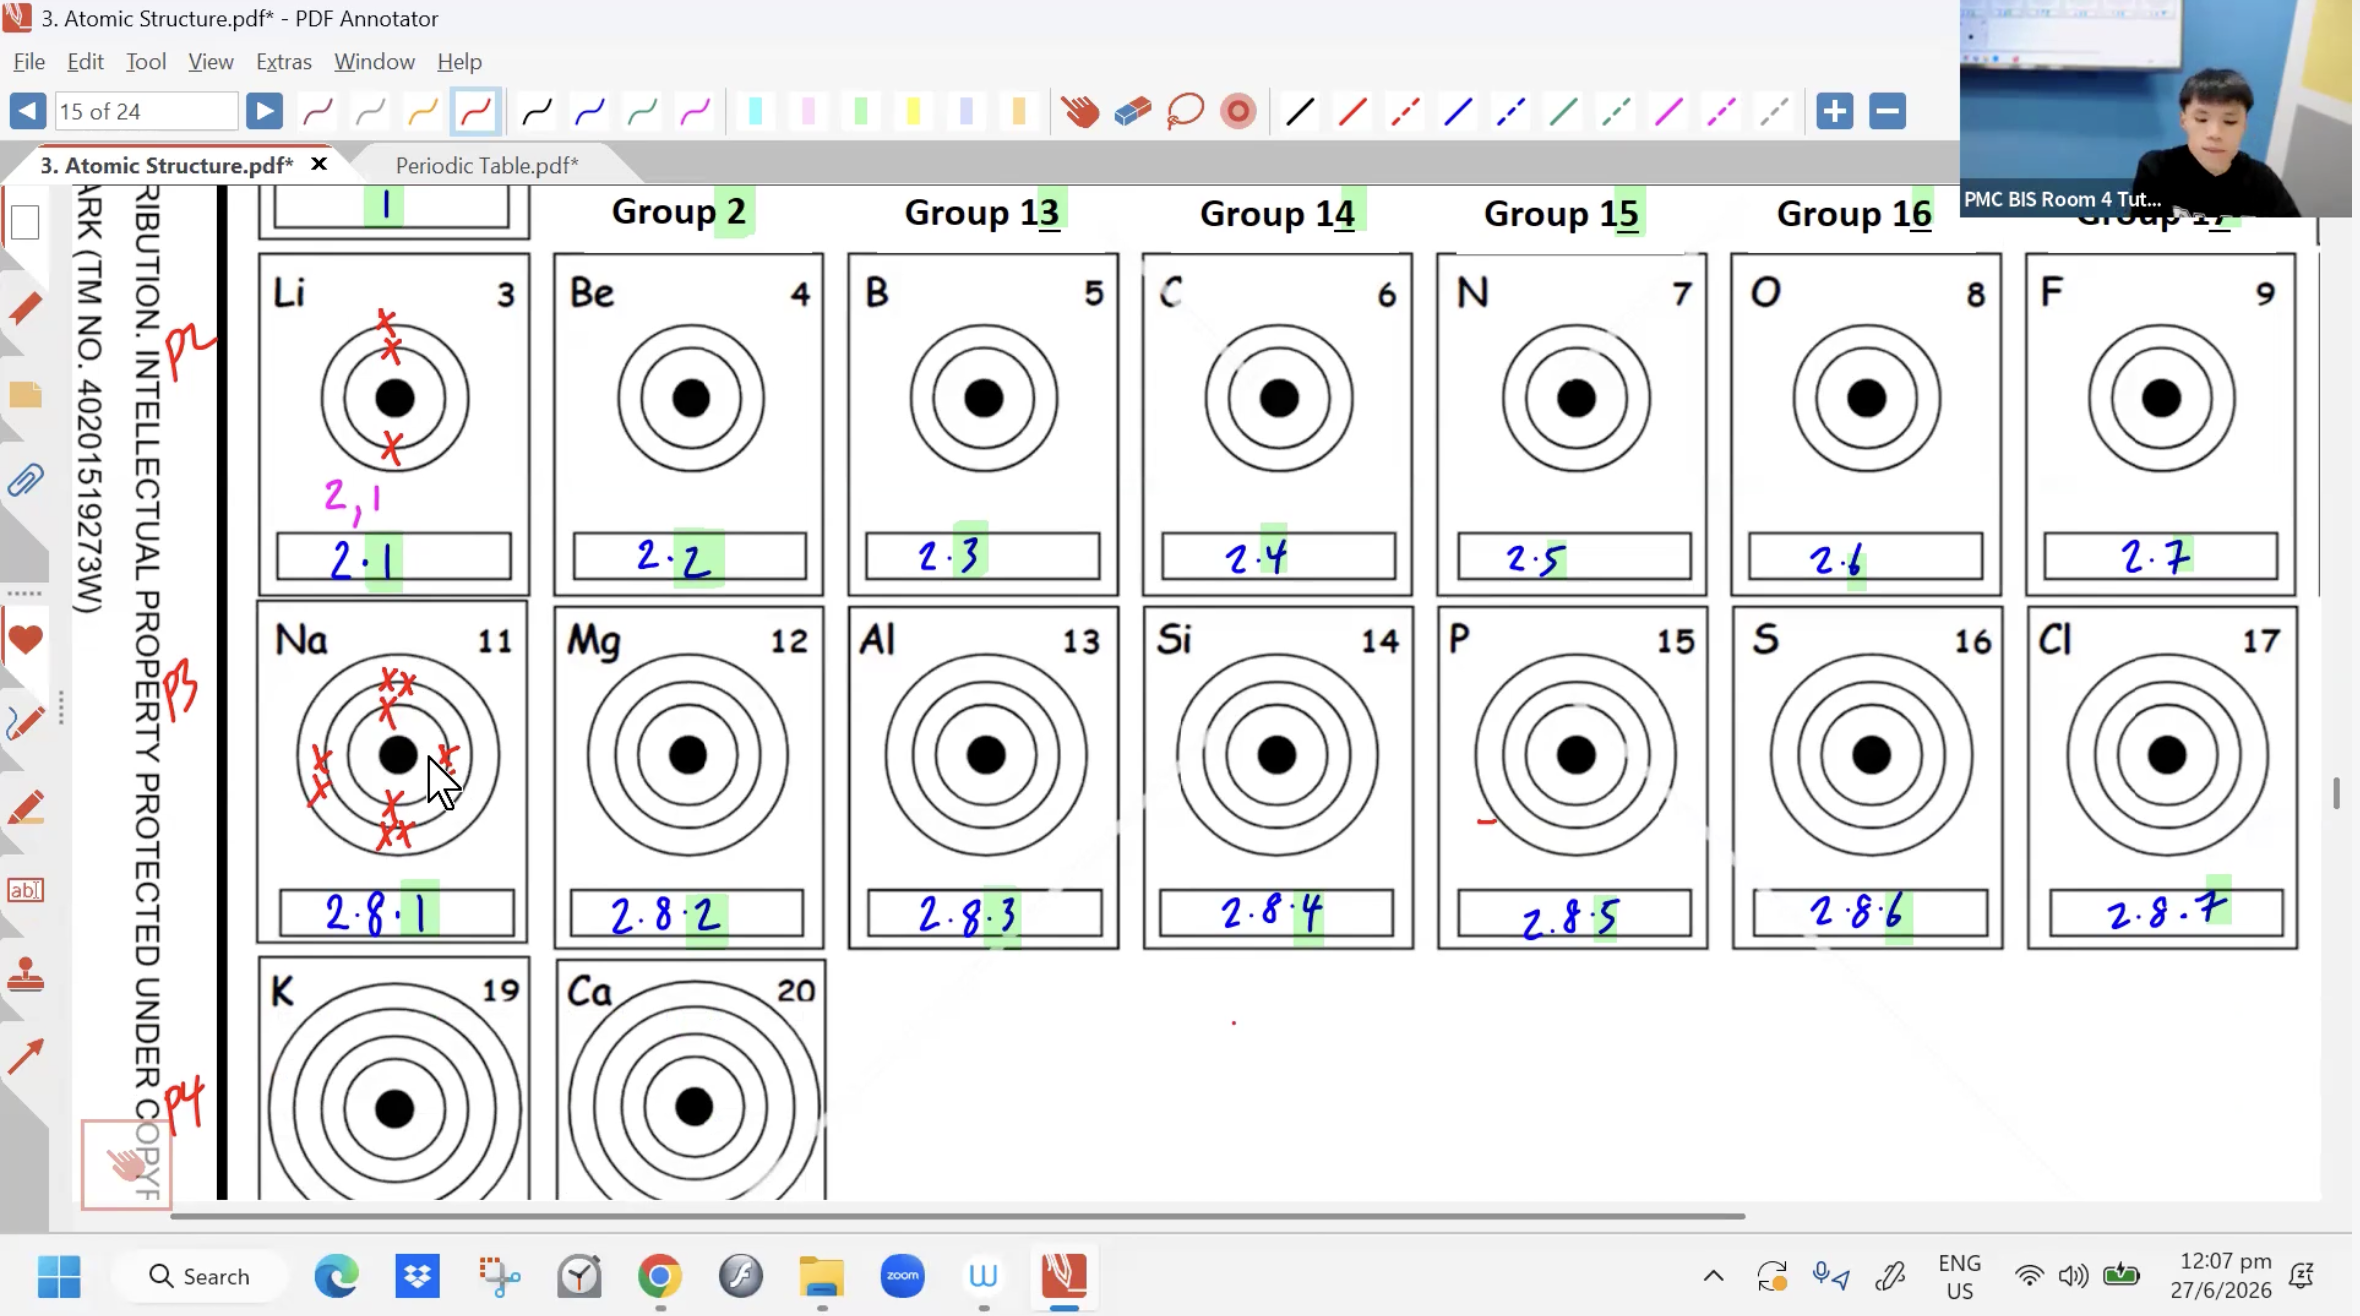Select the black curved pen preset
Image resolution: width=2360 pixels, height=1316 pixels.
pos(537,111)
